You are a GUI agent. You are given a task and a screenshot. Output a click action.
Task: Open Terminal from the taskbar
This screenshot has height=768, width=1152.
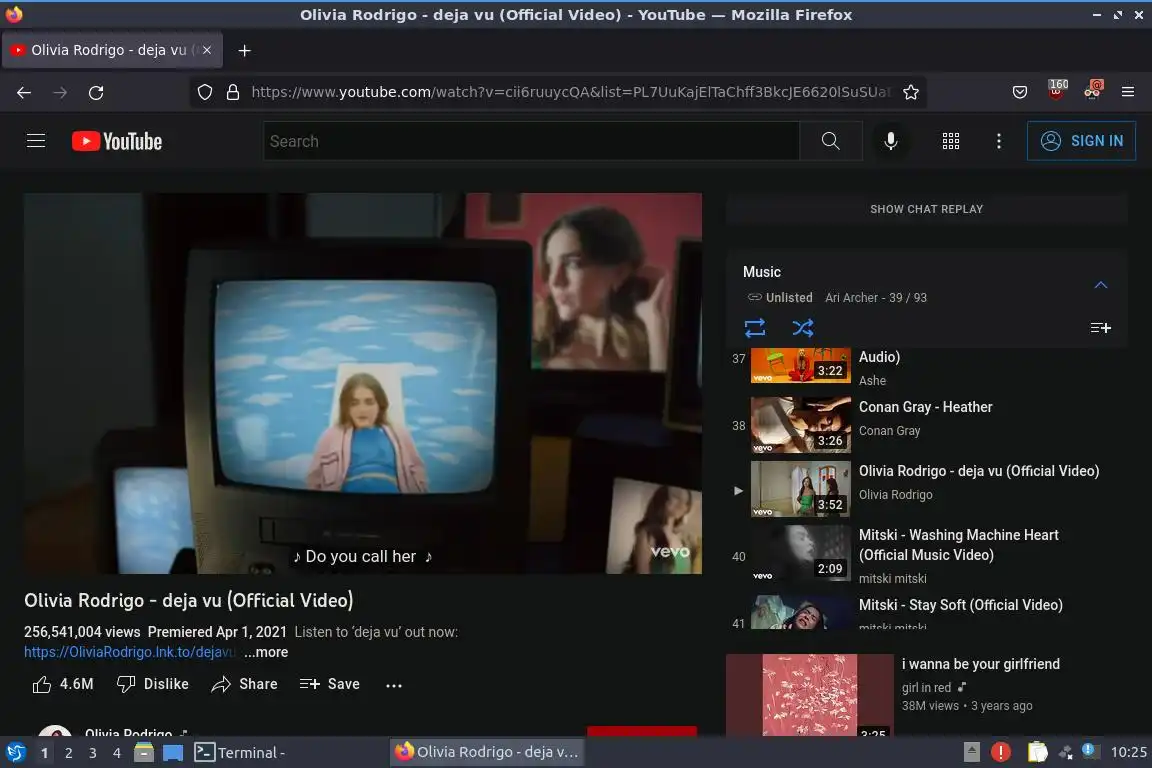[240, 753]
